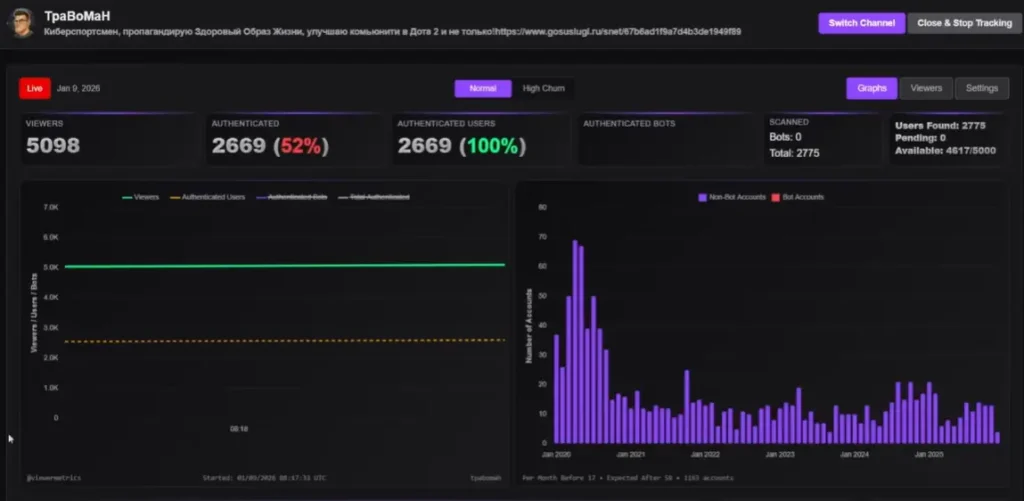Show the Total Authenticated series via legend
Screen dimensions: 1024x501
[378, 198]
